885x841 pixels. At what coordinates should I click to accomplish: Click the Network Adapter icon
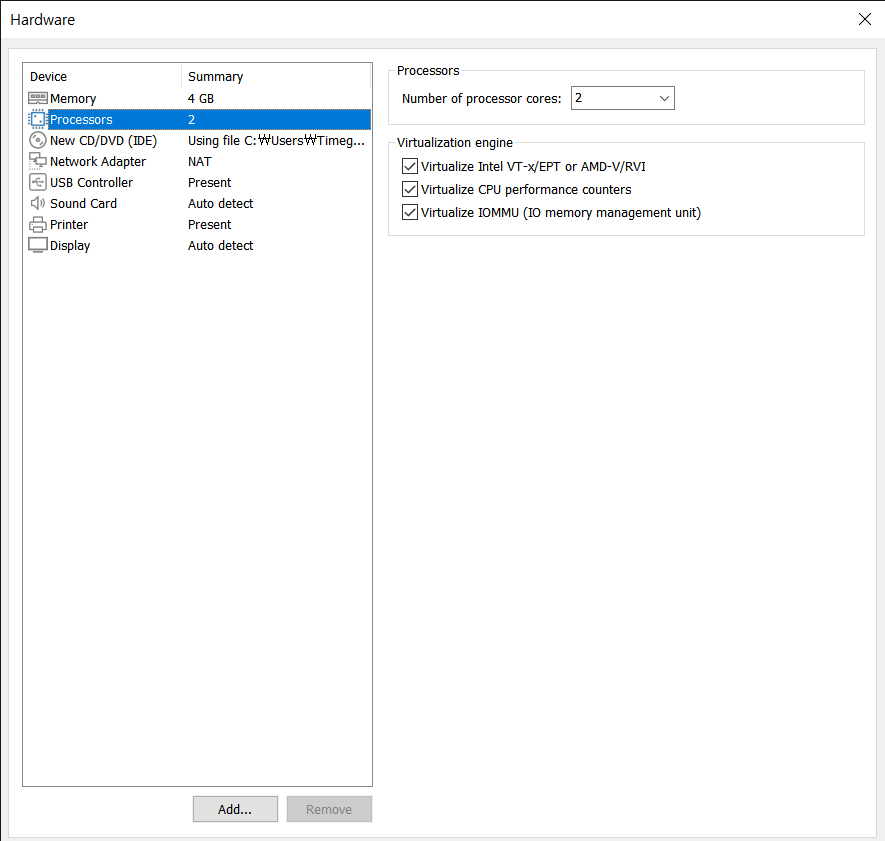pos(38,161)
